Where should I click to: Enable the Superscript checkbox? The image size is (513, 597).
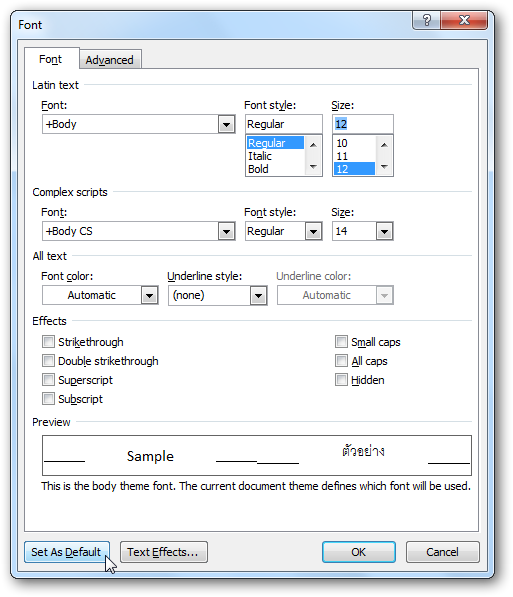pos(48,380)
